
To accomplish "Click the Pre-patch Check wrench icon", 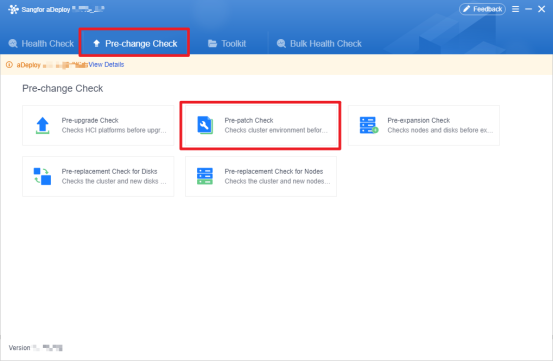I will [x=205, y=125].
